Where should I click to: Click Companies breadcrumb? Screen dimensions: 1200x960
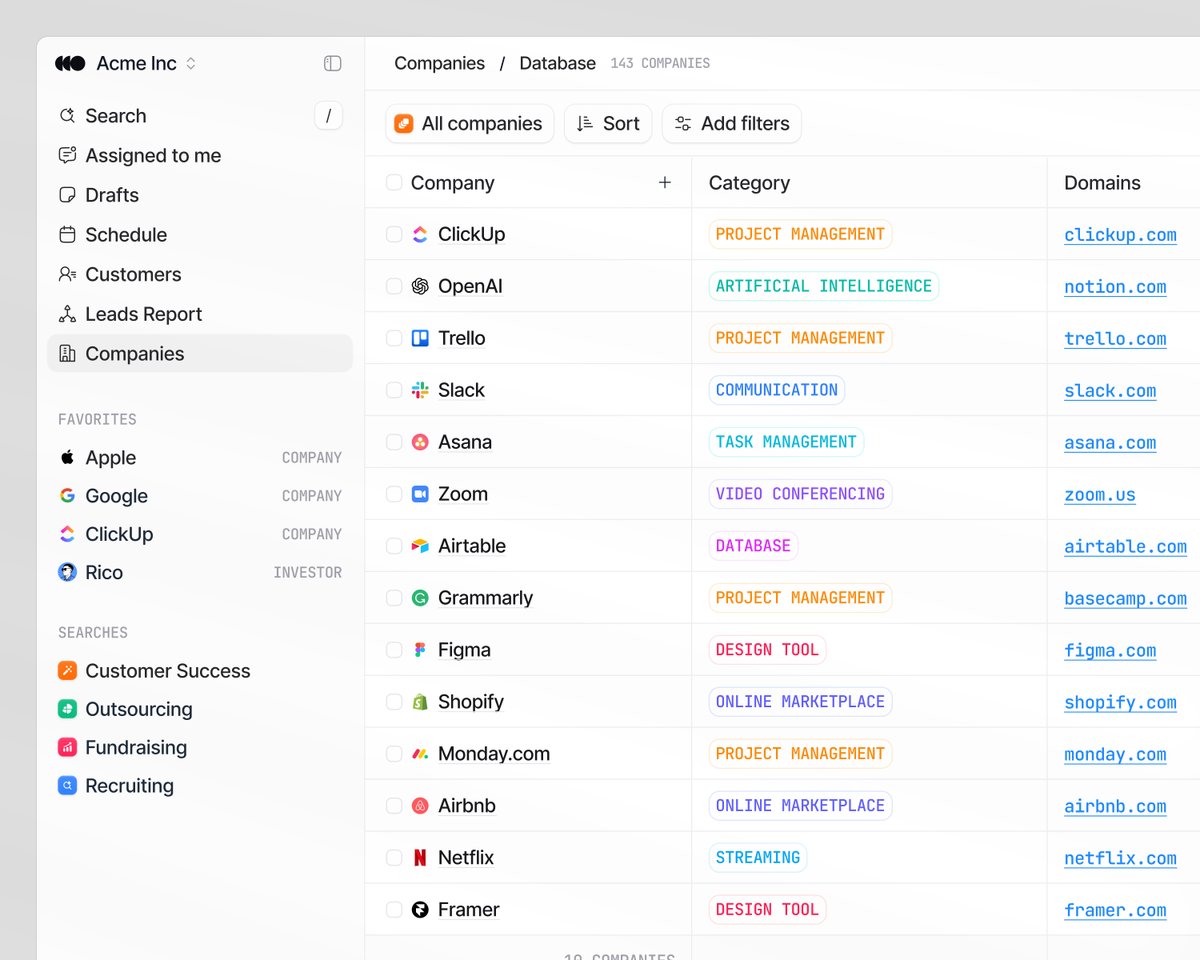[x=440, y=63]
